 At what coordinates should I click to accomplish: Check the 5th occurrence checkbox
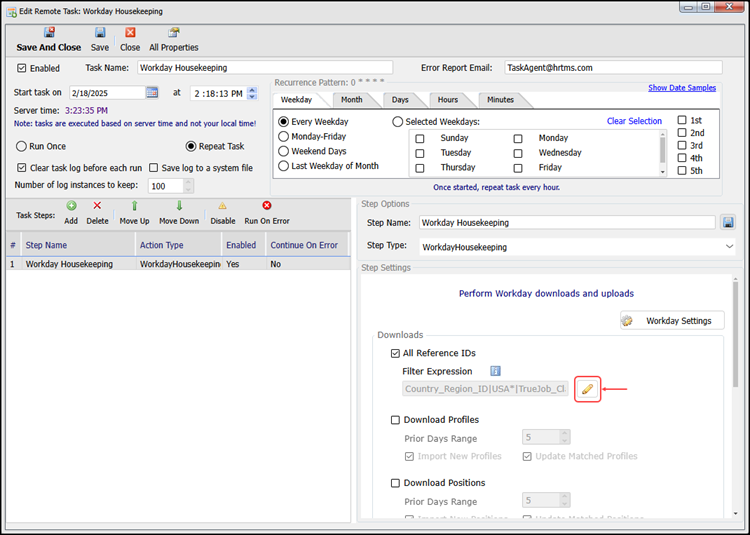click(682, 171)
